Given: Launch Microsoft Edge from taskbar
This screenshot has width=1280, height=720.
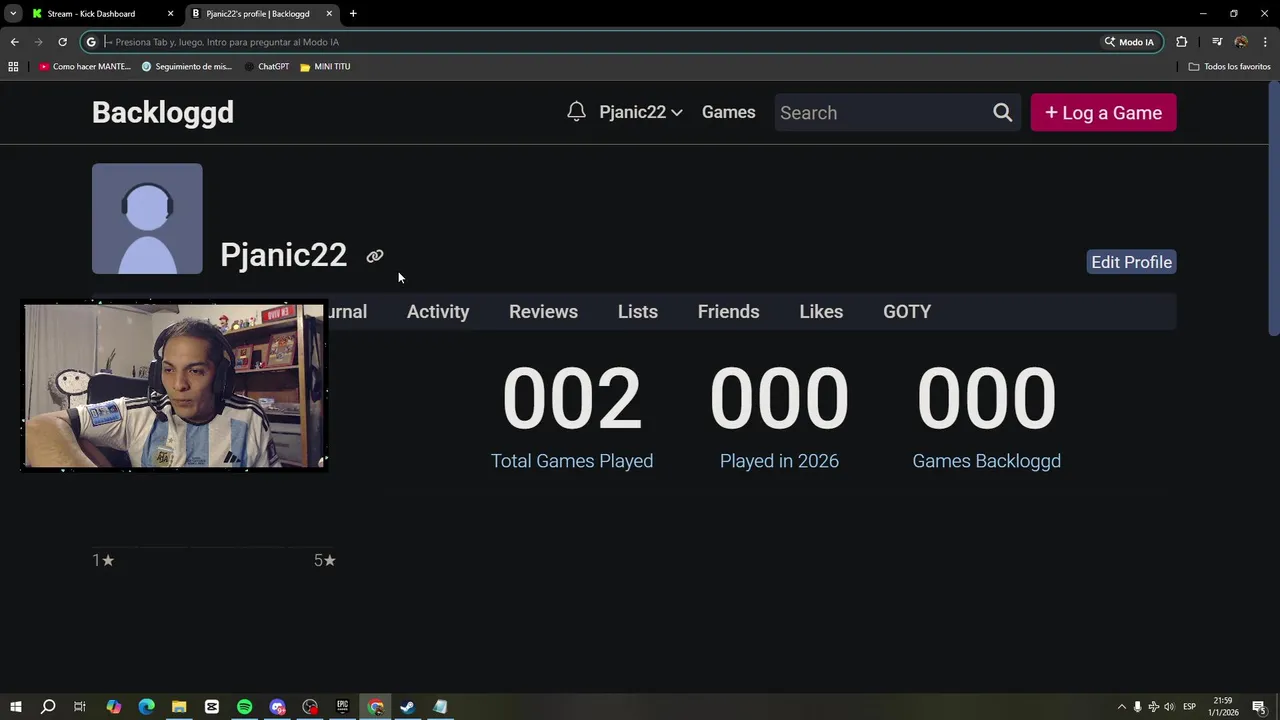Looking at the screenshot, I should [146, 707].
